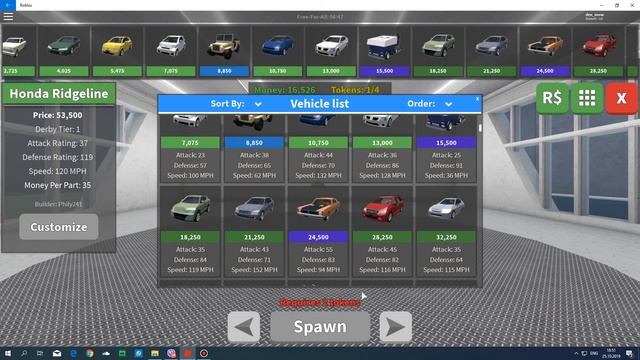Viewport: 640px width, 360px height.
Task: Expand the Sort By dropdown
Action: pos(258,104)
